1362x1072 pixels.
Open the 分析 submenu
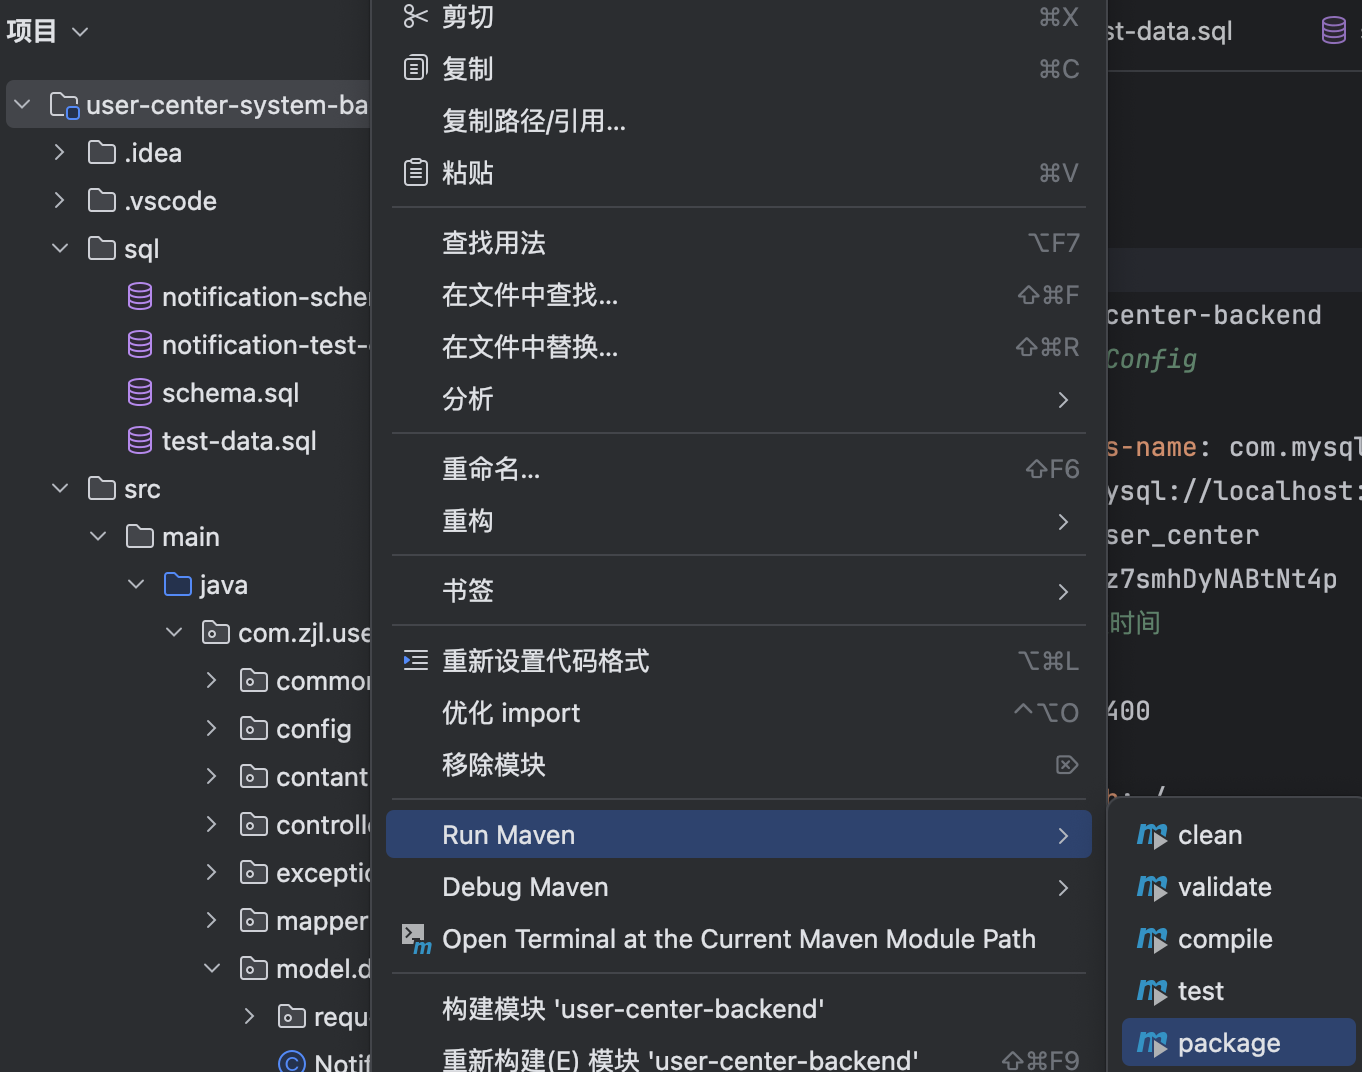click(738, 399)
